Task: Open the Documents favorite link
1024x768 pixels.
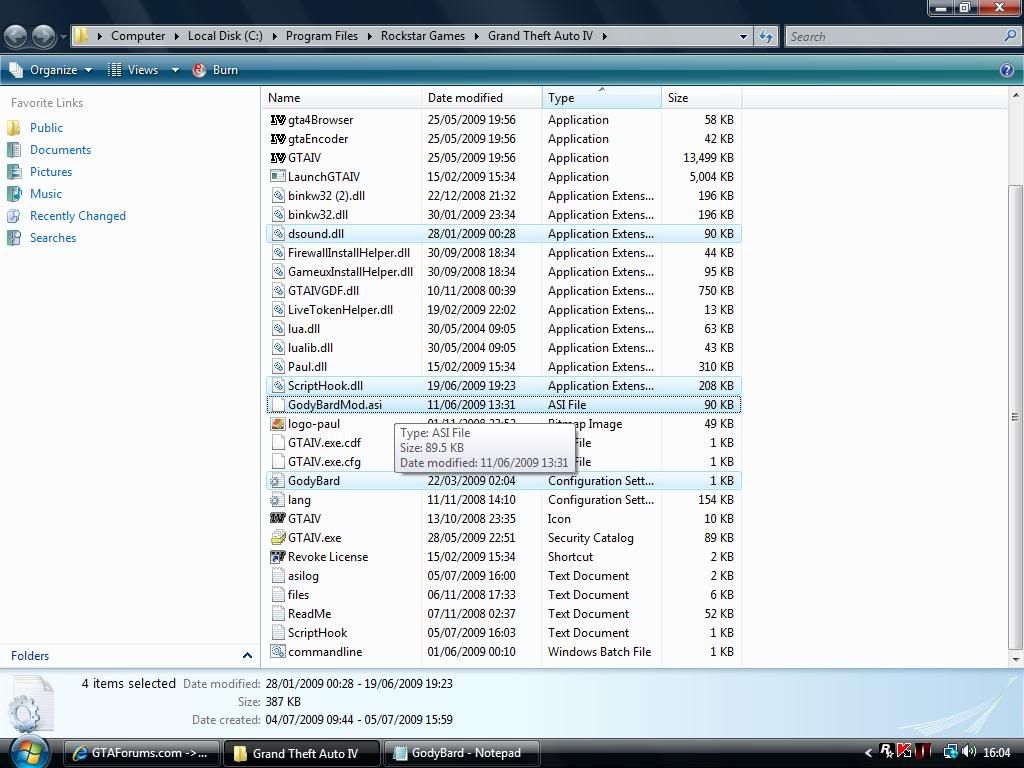Action: (60, 150)
